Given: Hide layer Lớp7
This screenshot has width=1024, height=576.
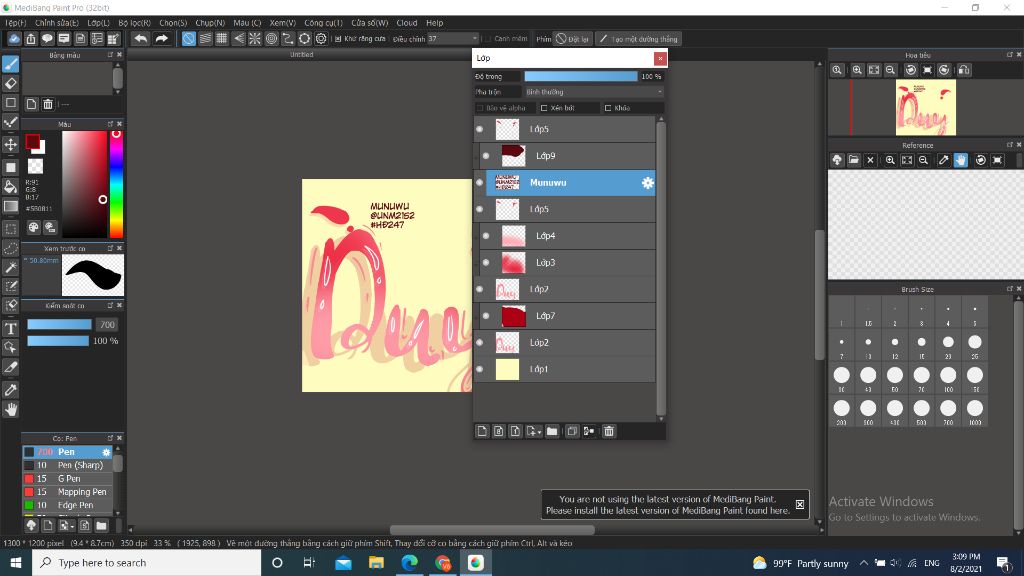Looking at the screenshot, I should pos(486,316).
